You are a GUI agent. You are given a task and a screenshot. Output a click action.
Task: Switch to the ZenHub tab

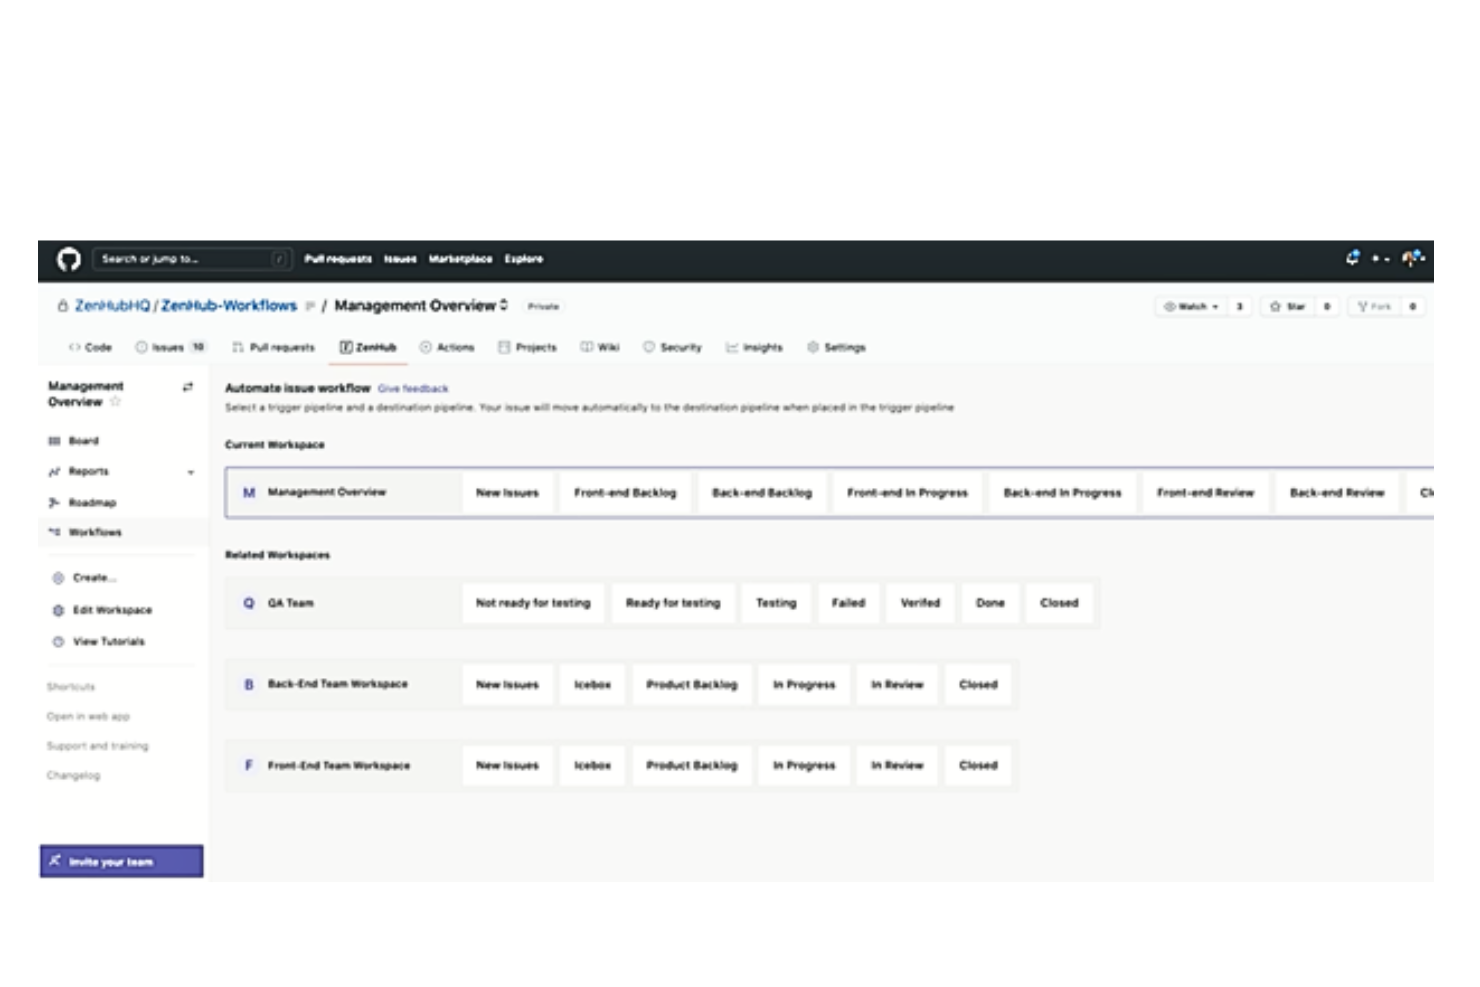368,348
